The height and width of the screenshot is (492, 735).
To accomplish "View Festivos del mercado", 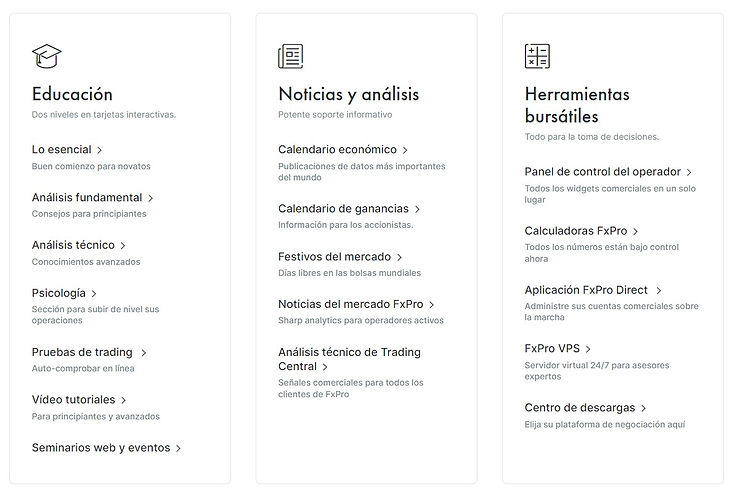I will 334,257.
